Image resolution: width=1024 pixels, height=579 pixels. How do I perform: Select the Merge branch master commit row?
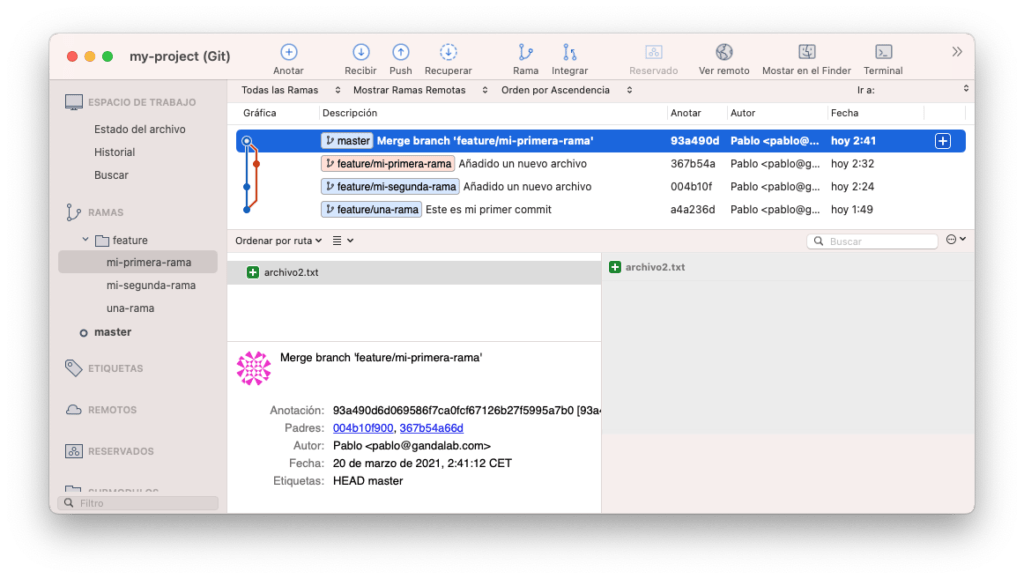[x=601, y=141]
